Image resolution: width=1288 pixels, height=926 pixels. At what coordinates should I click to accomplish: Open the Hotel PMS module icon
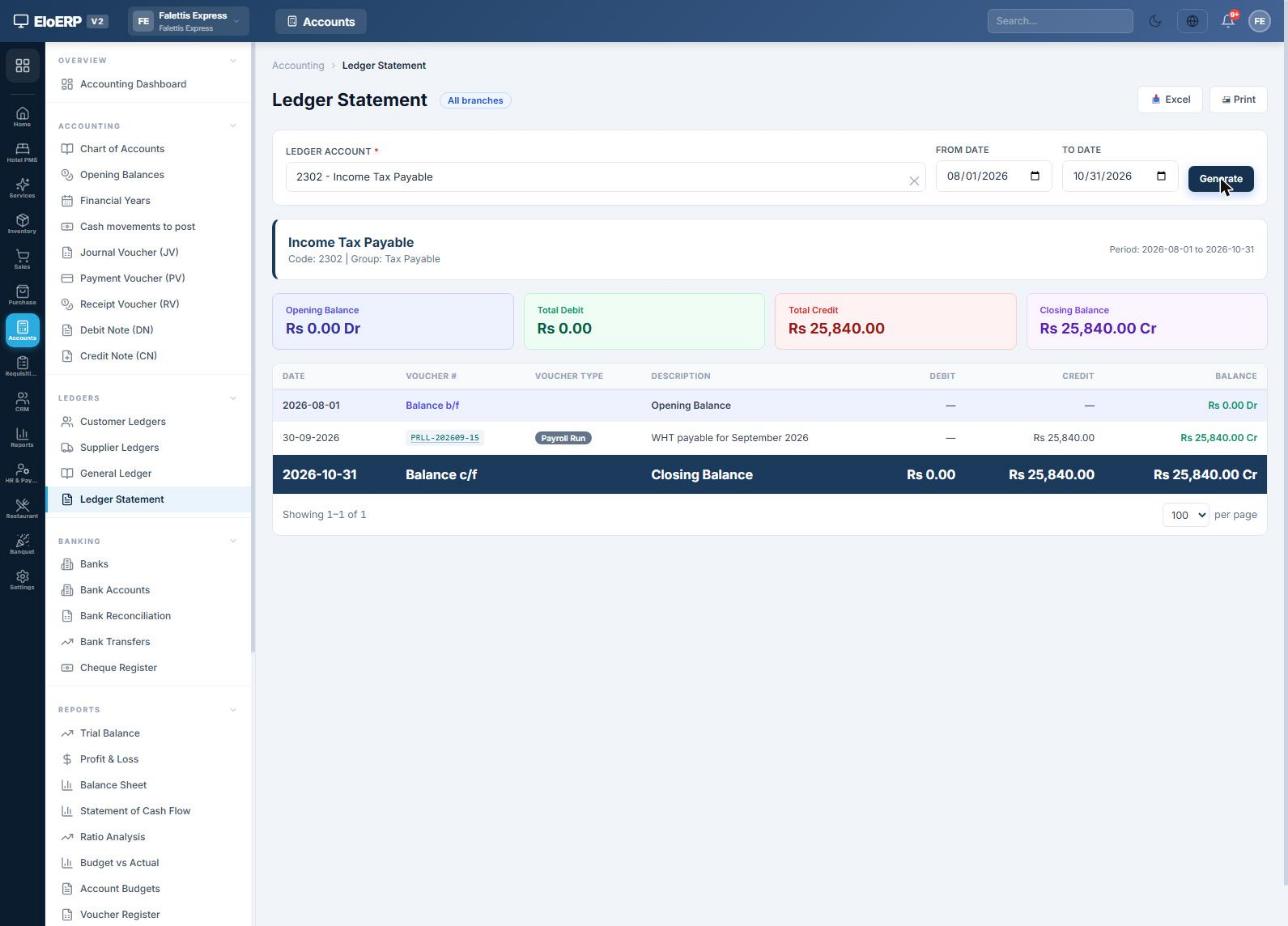pos(22,152)
